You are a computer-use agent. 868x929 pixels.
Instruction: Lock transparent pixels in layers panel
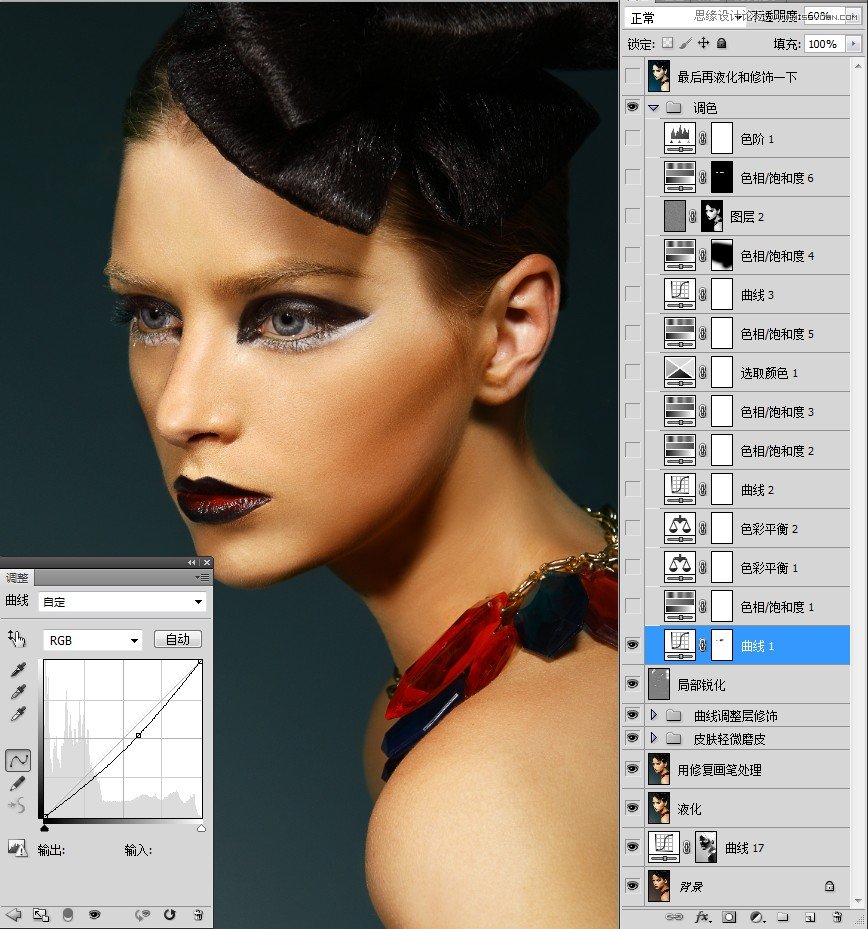pyautogui.click(x=668, y=43)
